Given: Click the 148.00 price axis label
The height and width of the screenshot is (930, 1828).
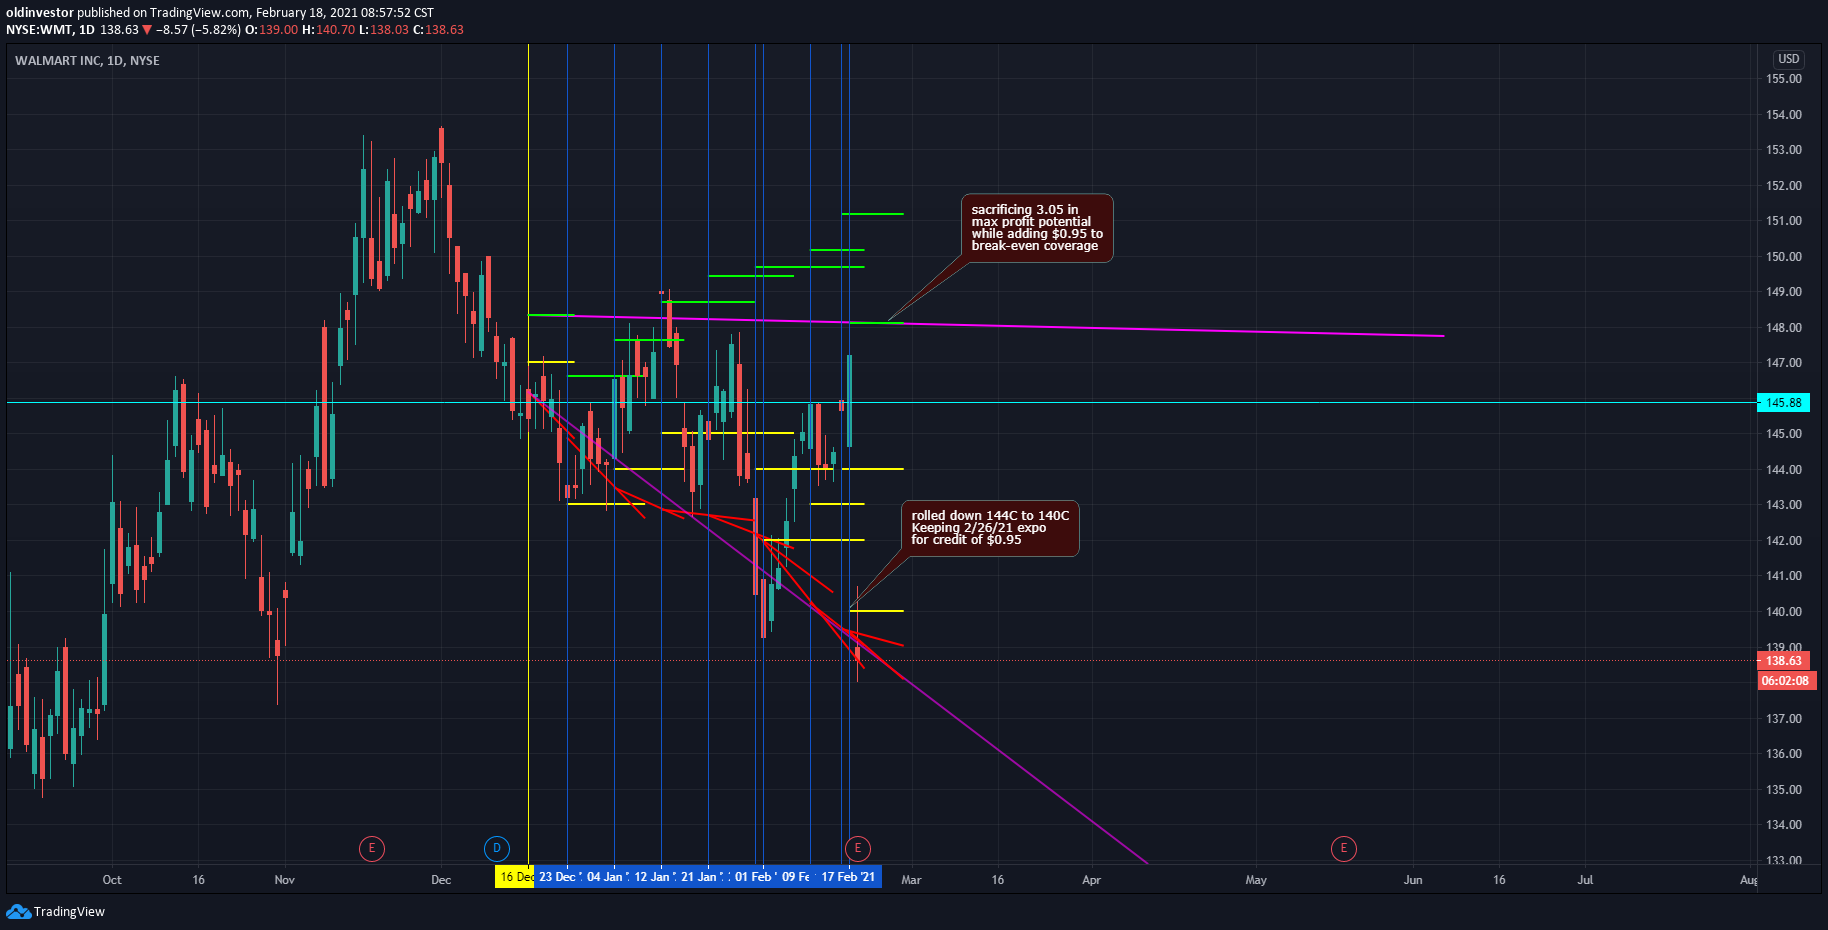Looking at the screenshot, I should tap(1784, 328).
